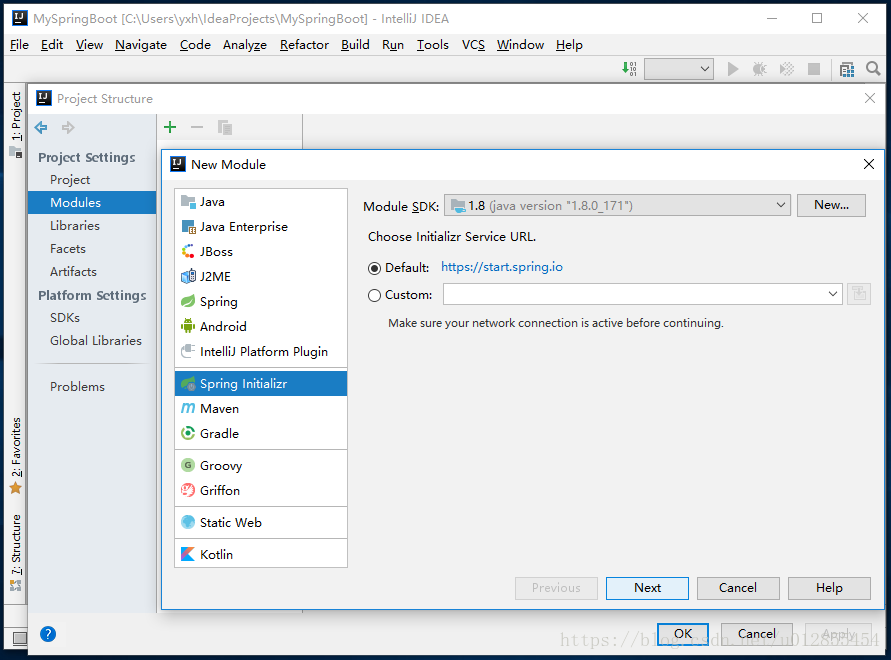Click the Run with Coverage icon
This screenshot has height=660, width=891.
coord(787,69)
